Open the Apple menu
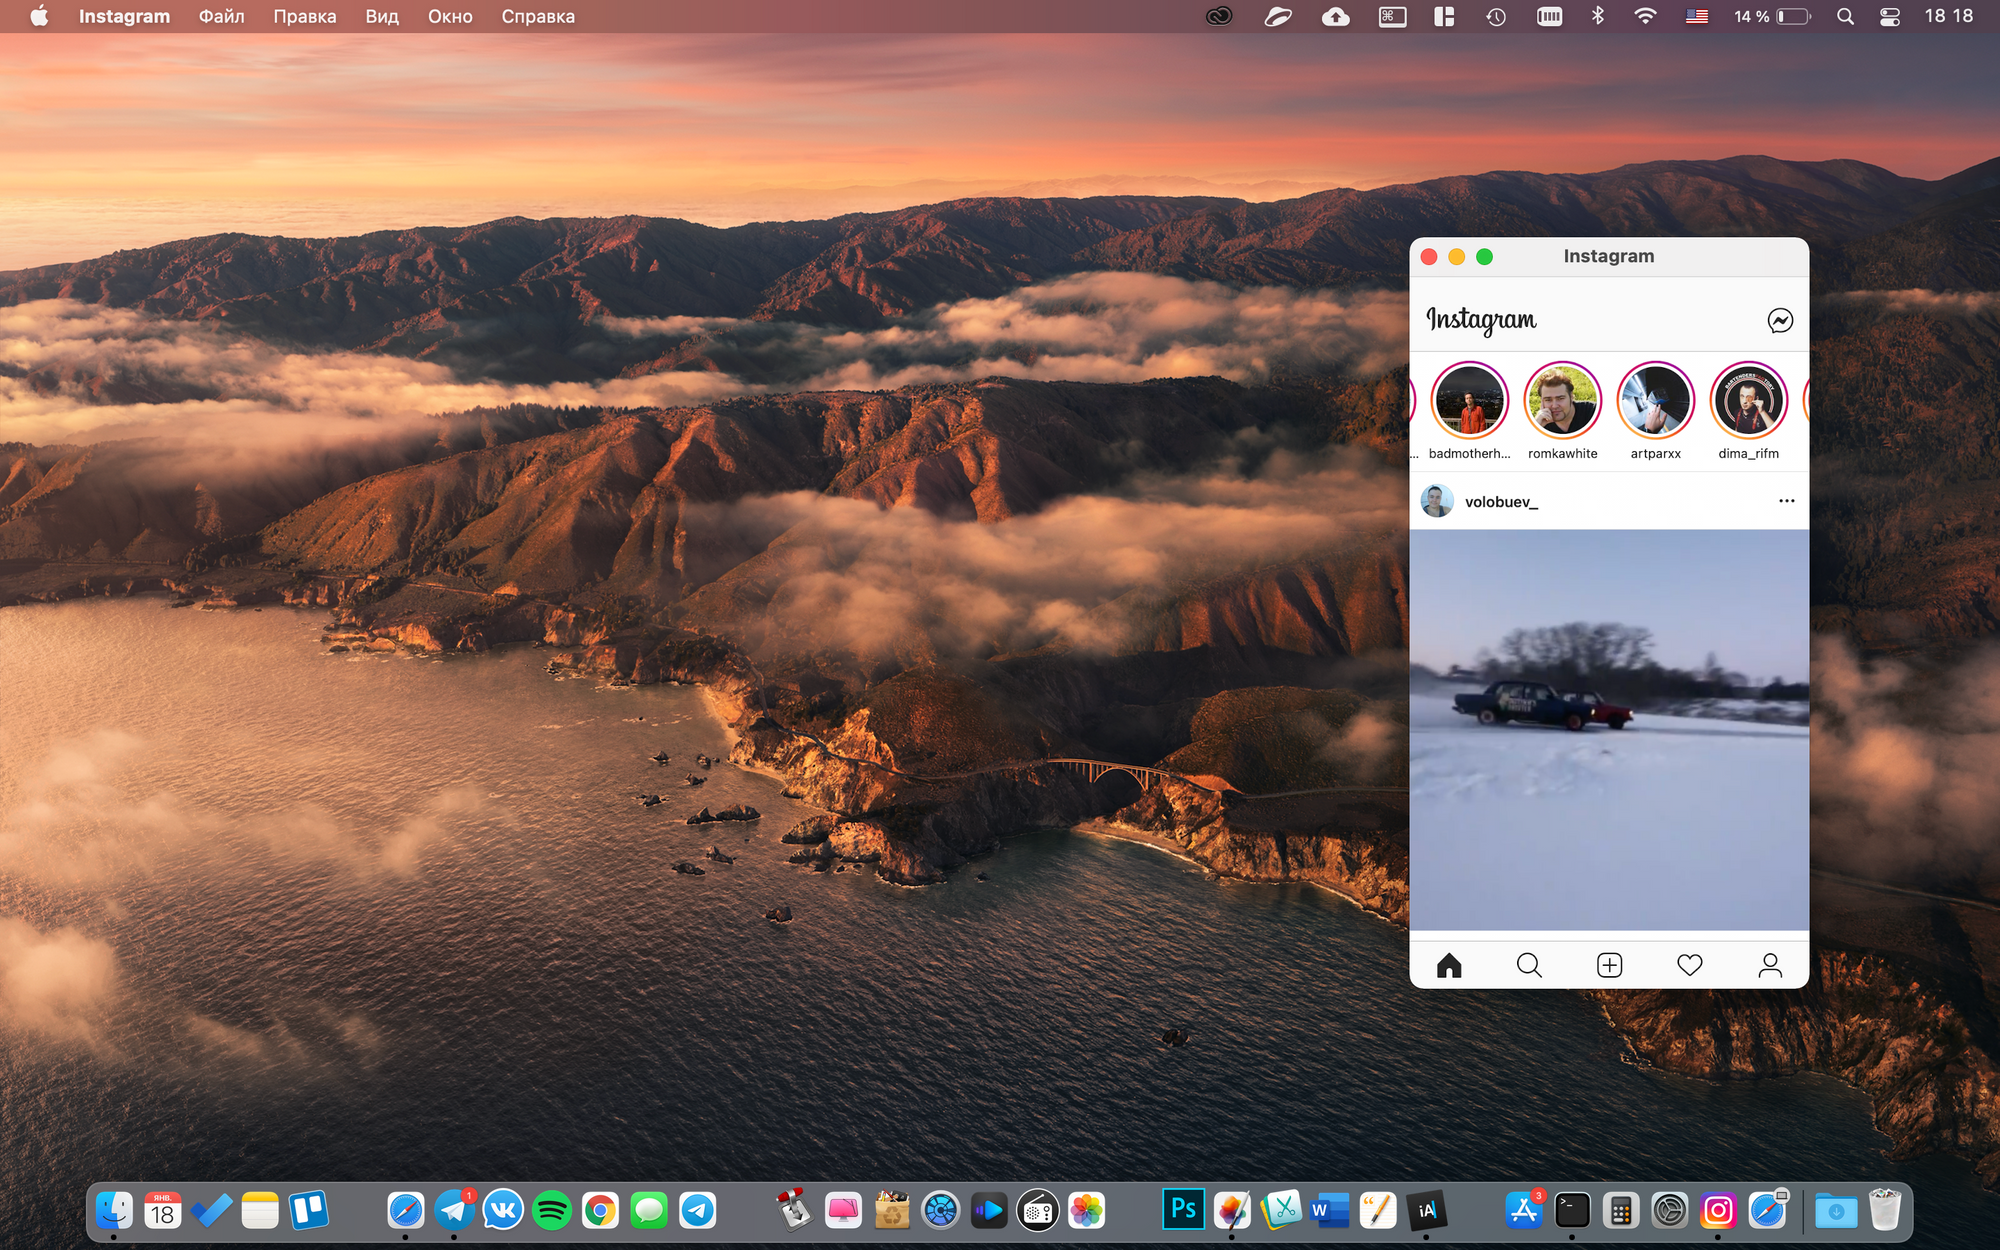The width and height of the screenshot is (2000, 1250). (39, 16)
